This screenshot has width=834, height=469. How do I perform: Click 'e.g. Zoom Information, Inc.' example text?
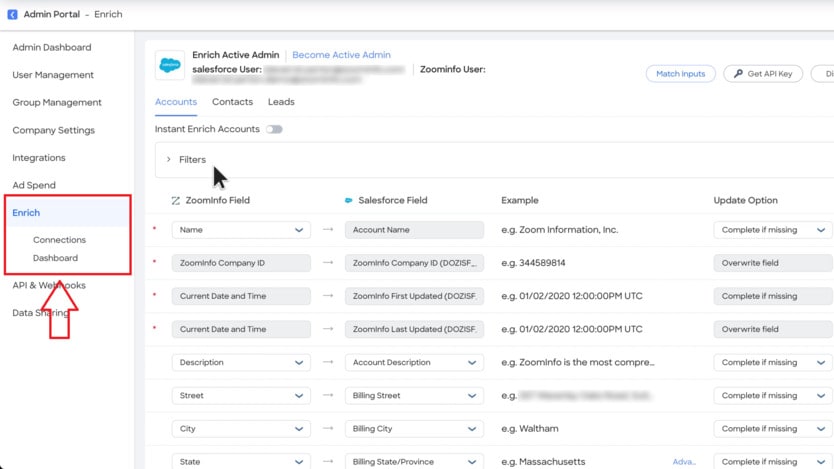pos(560,230)
